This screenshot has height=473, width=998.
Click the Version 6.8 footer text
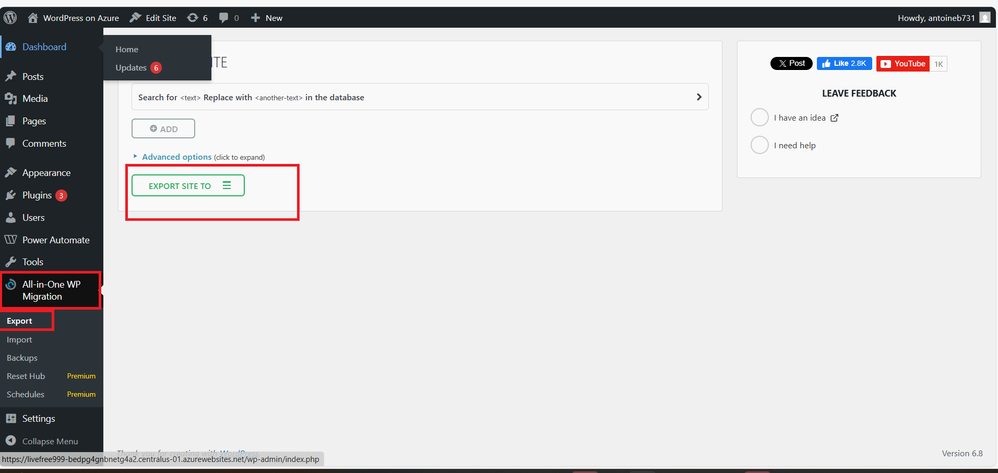coord(961,453)
